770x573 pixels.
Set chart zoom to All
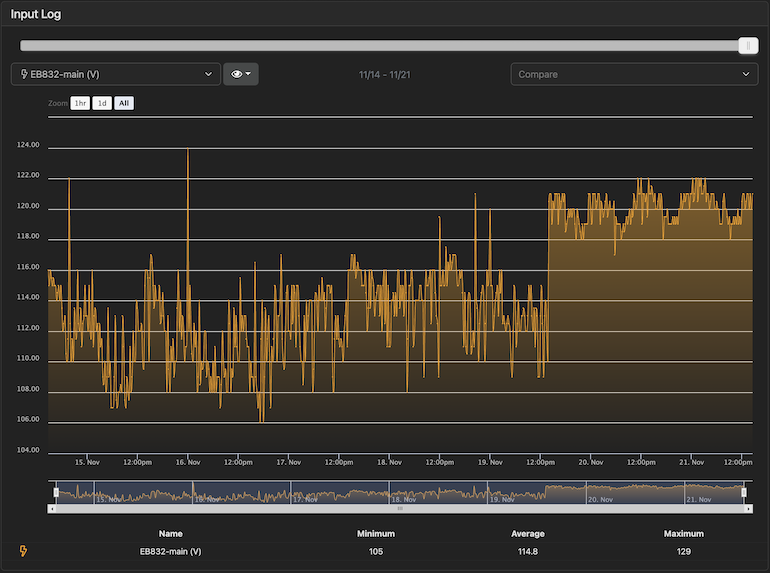click(124, 103)
